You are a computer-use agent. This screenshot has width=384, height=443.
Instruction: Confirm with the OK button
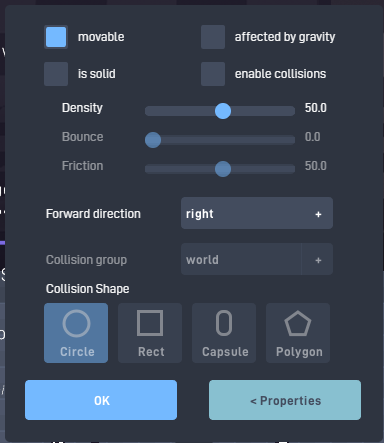(101, 400)
